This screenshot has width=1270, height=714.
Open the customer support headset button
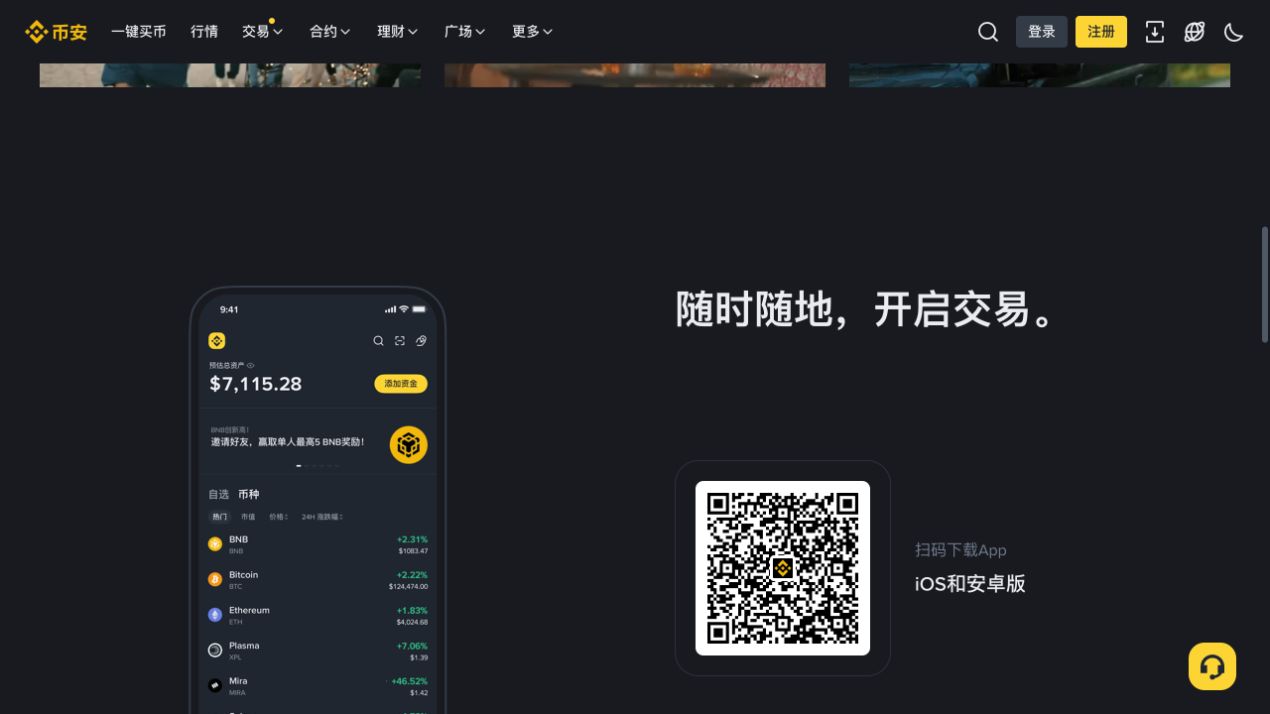click(x=1212, y=666)
